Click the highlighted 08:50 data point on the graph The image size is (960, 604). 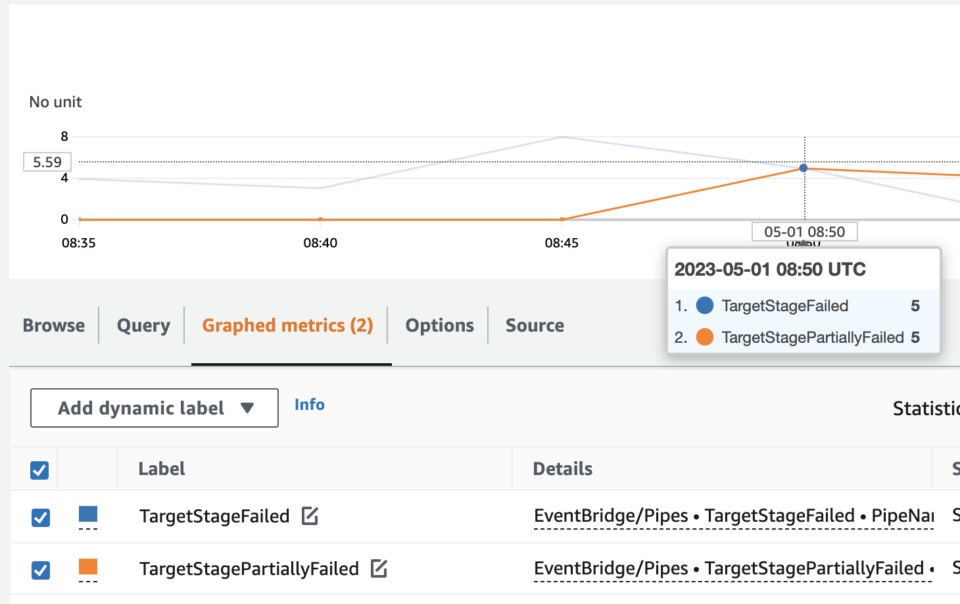pyautogui.click(x=804, y=168)
